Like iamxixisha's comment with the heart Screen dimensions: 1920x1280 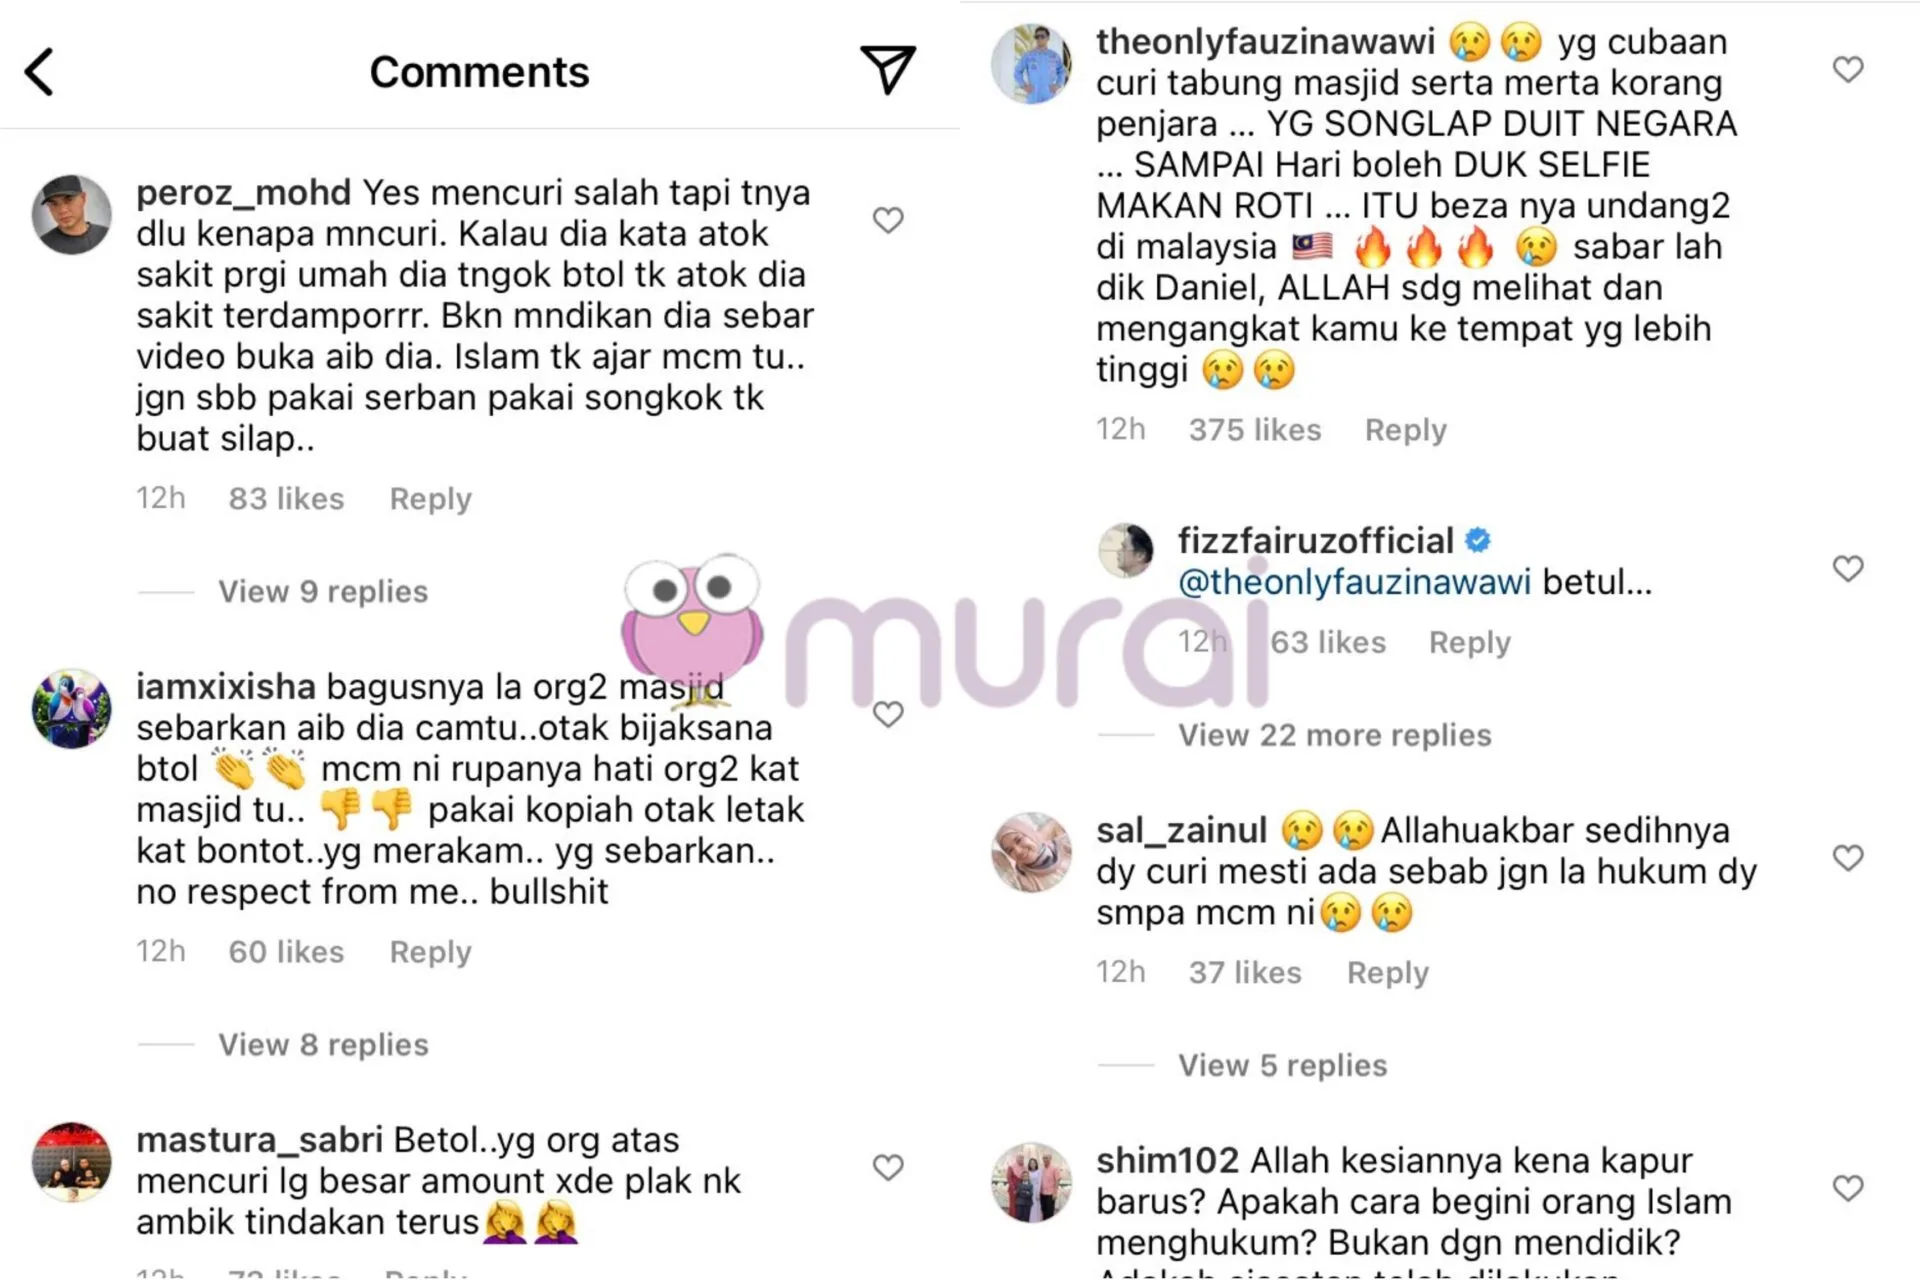click(888, 714)
